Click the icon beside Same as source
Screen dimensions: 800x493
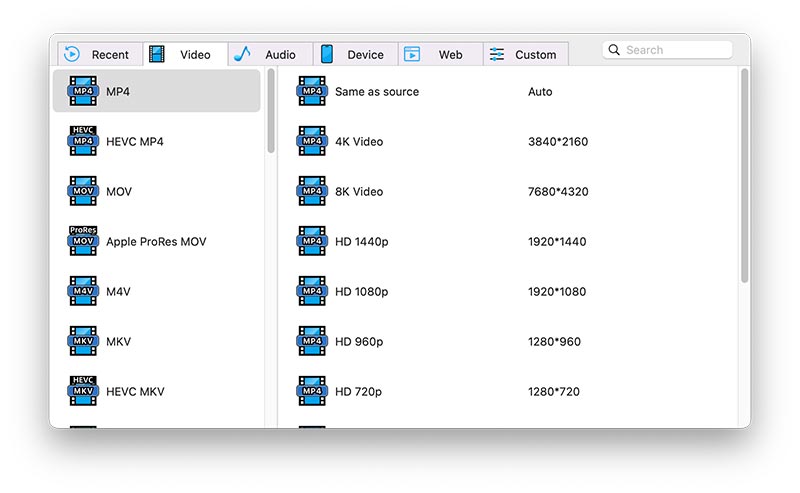point(312,91)
